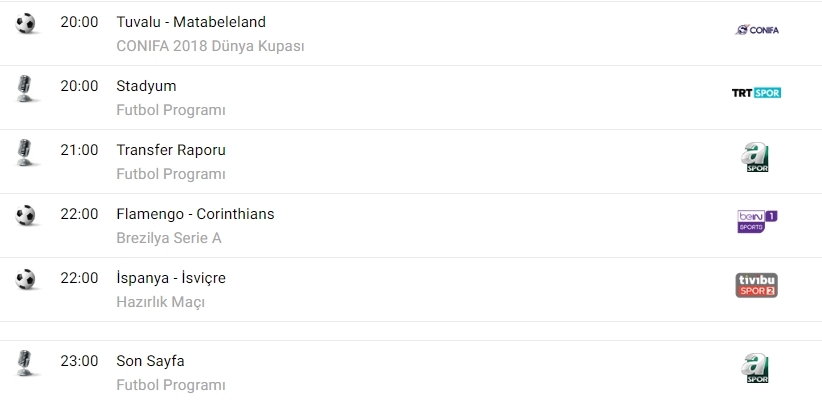The width and height of the screenshot is (822, 401).
Task: Click the CONIFA channel logo
Action: (756, 30)
